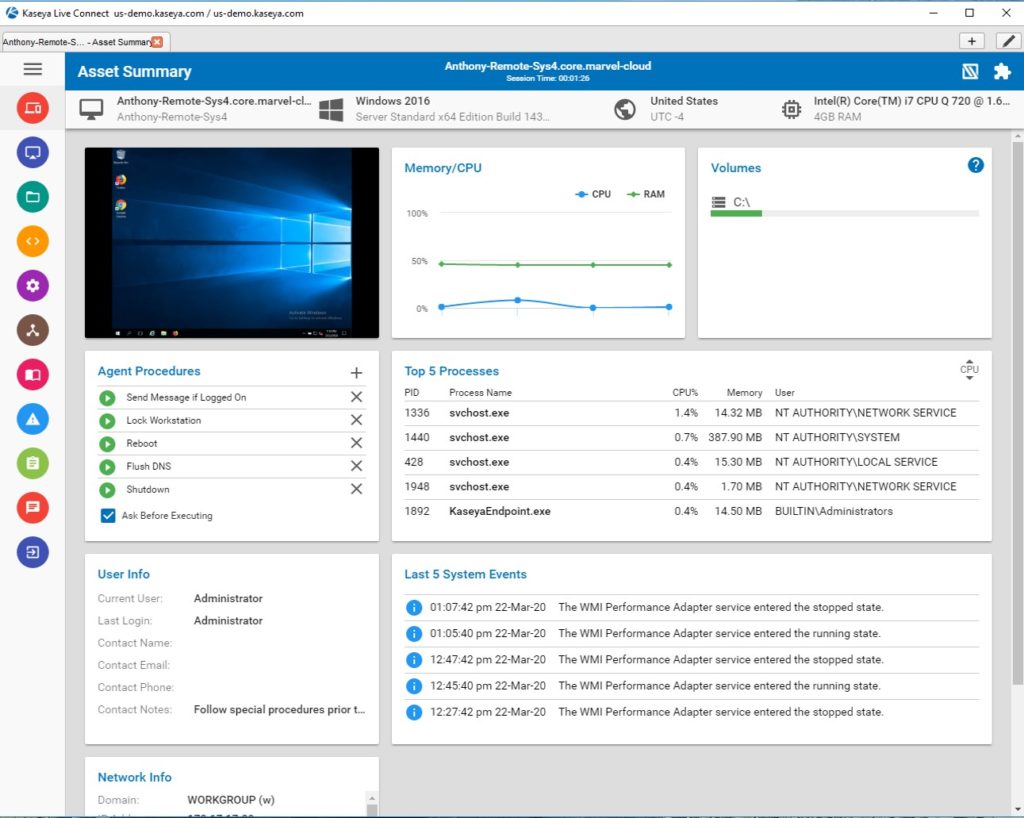Run the Lock Workstation procedure

(x=107, y=420)
